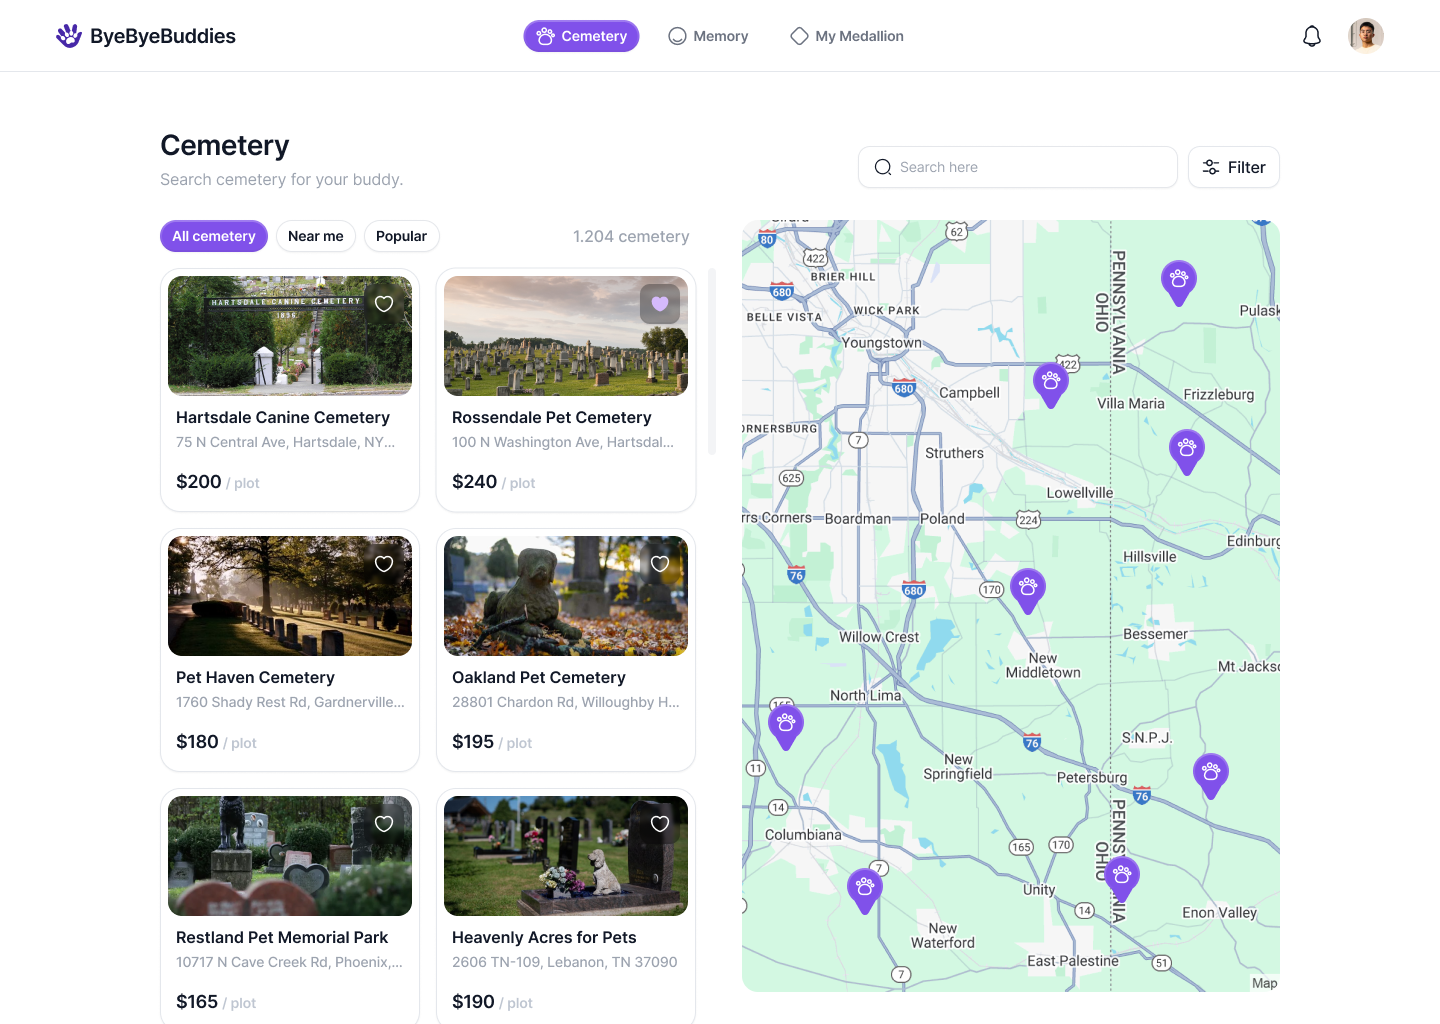Unfavorite Rossendale Pet Cemetery heart
1440x1024 pixels.
point(660,304)
